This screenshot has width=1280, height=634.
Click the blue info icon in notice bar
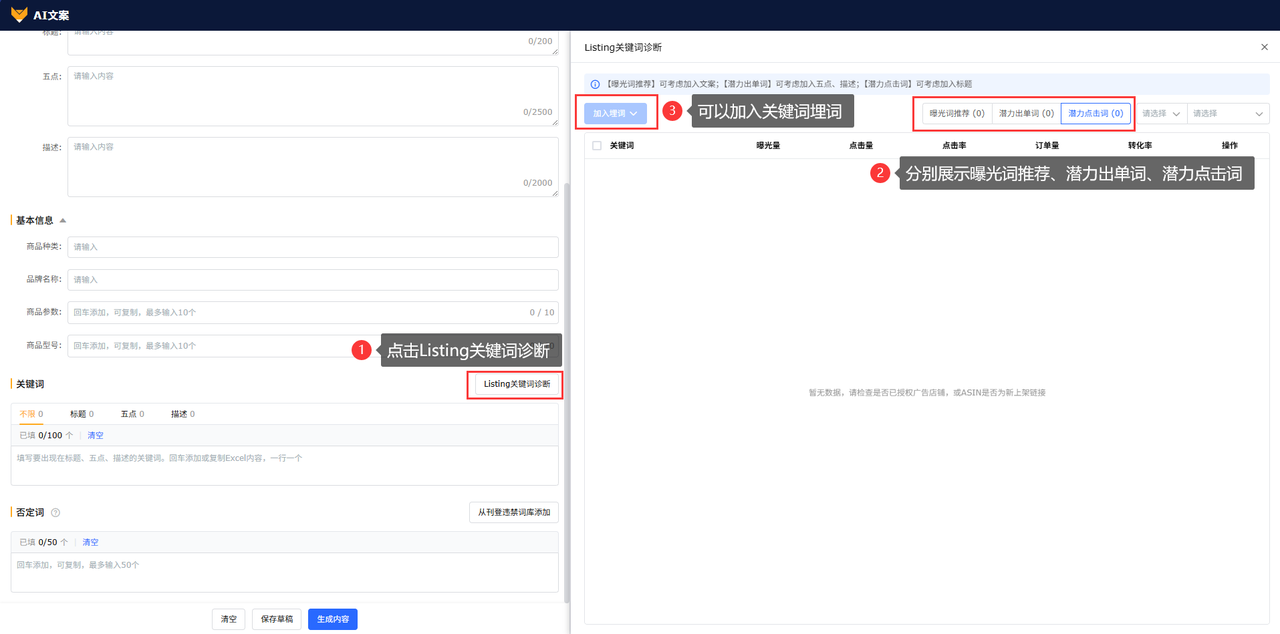click(x=595, y=84)
